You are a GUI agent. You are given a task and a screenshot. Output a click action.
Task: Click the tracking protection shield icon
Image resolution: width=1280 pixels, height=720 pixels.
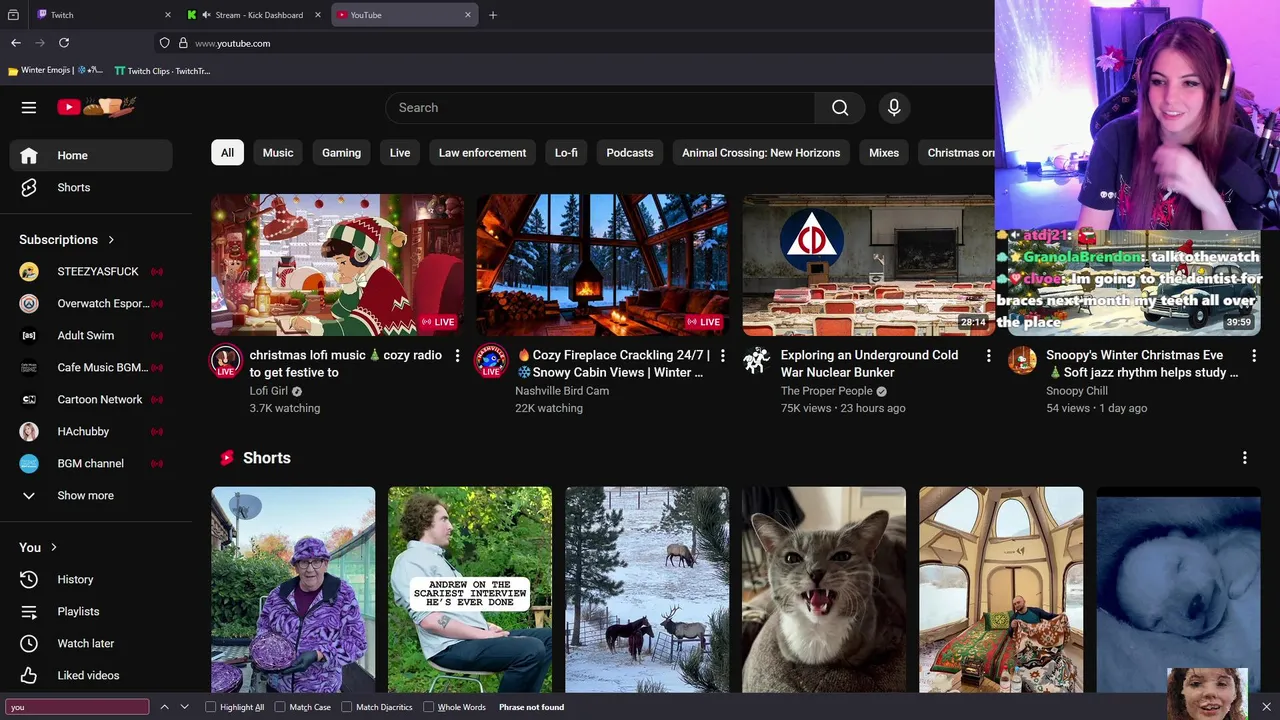[165, 43]
